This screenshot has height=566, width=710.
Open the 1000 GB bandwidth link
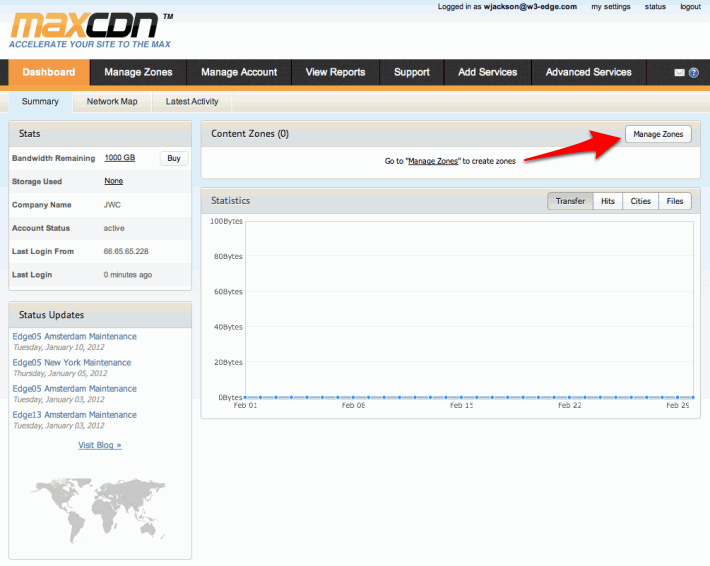point(120,158)
